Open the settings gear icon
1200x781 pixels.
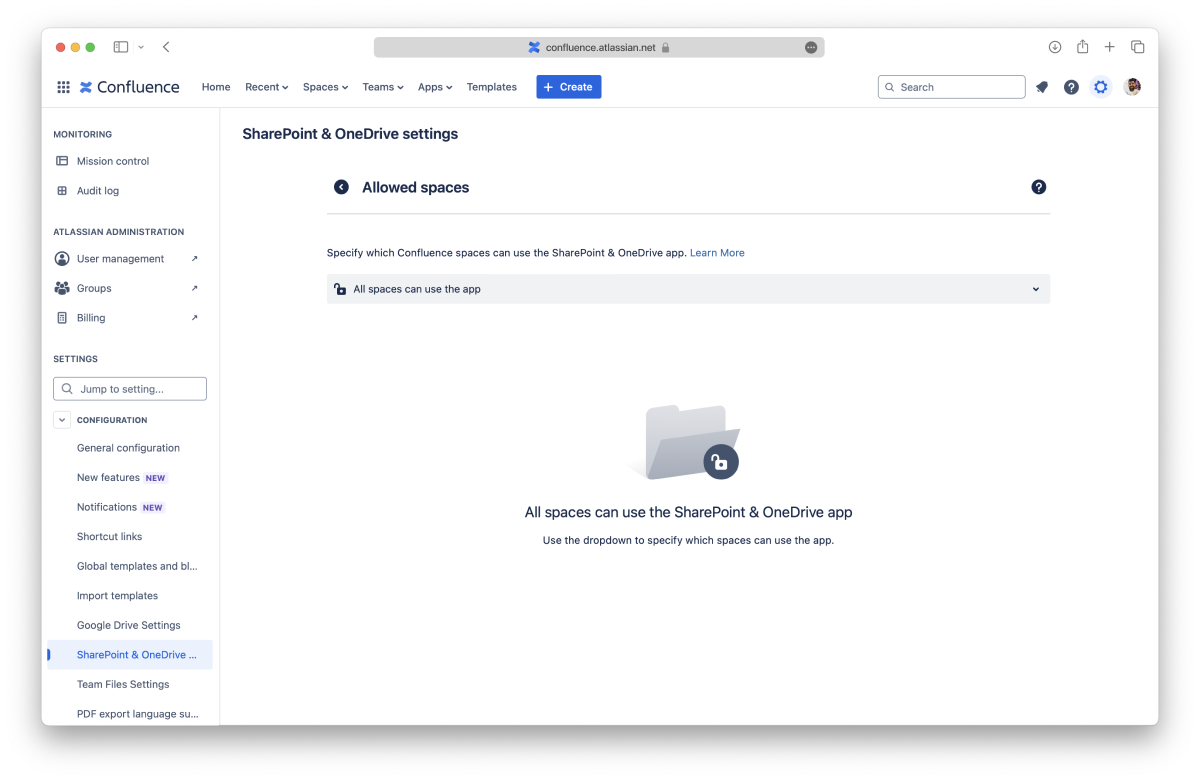[1101, 87]
